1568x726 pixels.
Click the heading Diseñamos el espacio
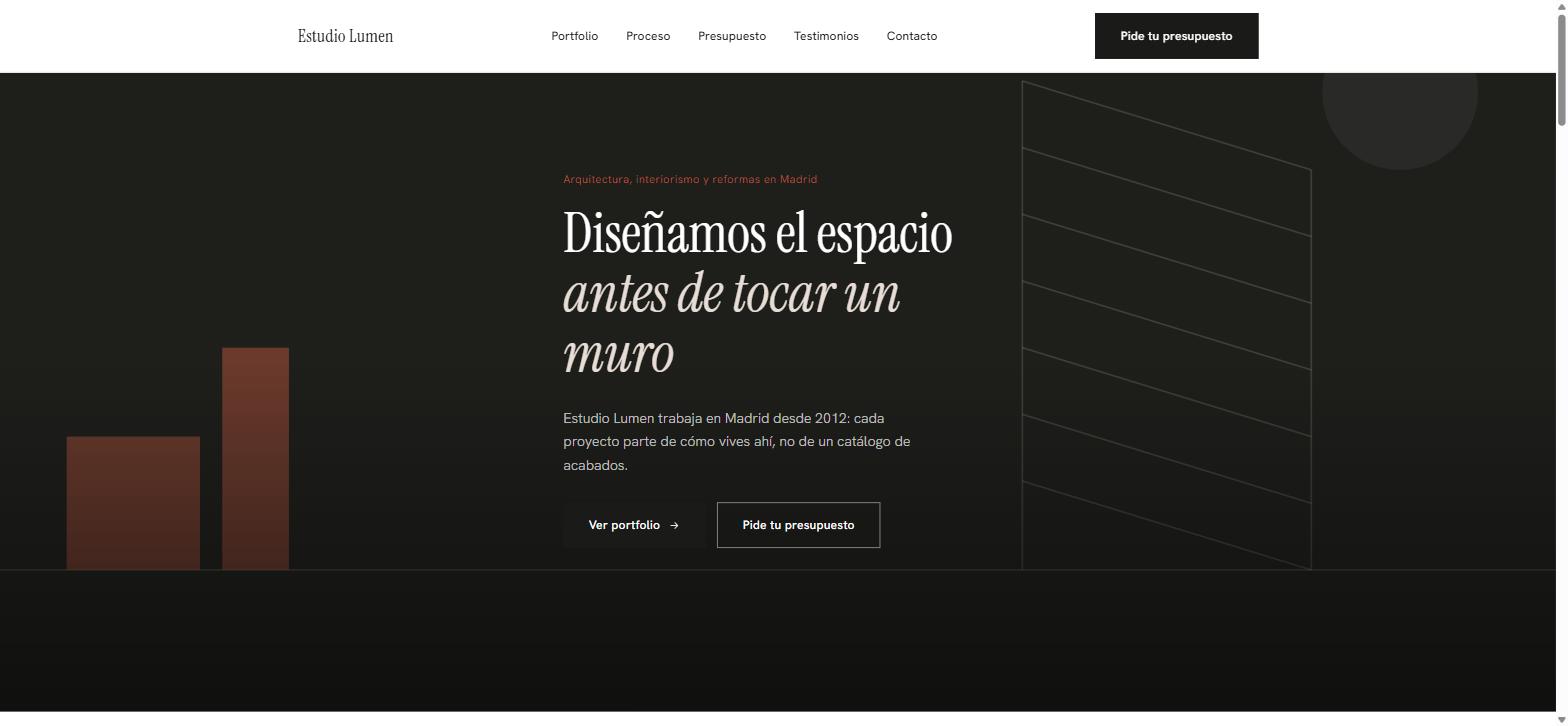[x=758, y=233]
